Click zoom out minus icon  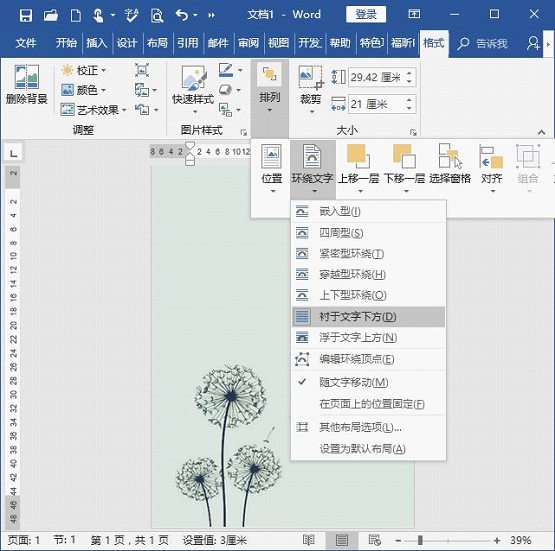pos(398,540)
